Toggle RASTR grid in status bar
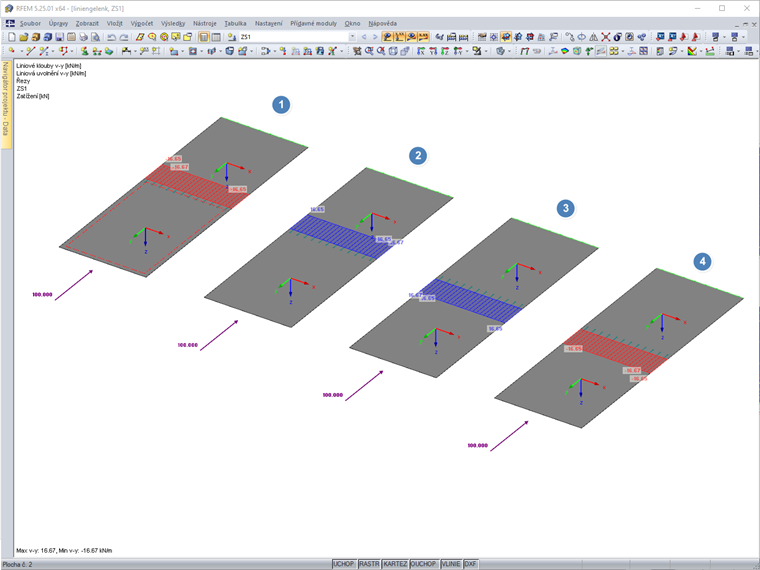760x570 pixels. tap(369, 564)
